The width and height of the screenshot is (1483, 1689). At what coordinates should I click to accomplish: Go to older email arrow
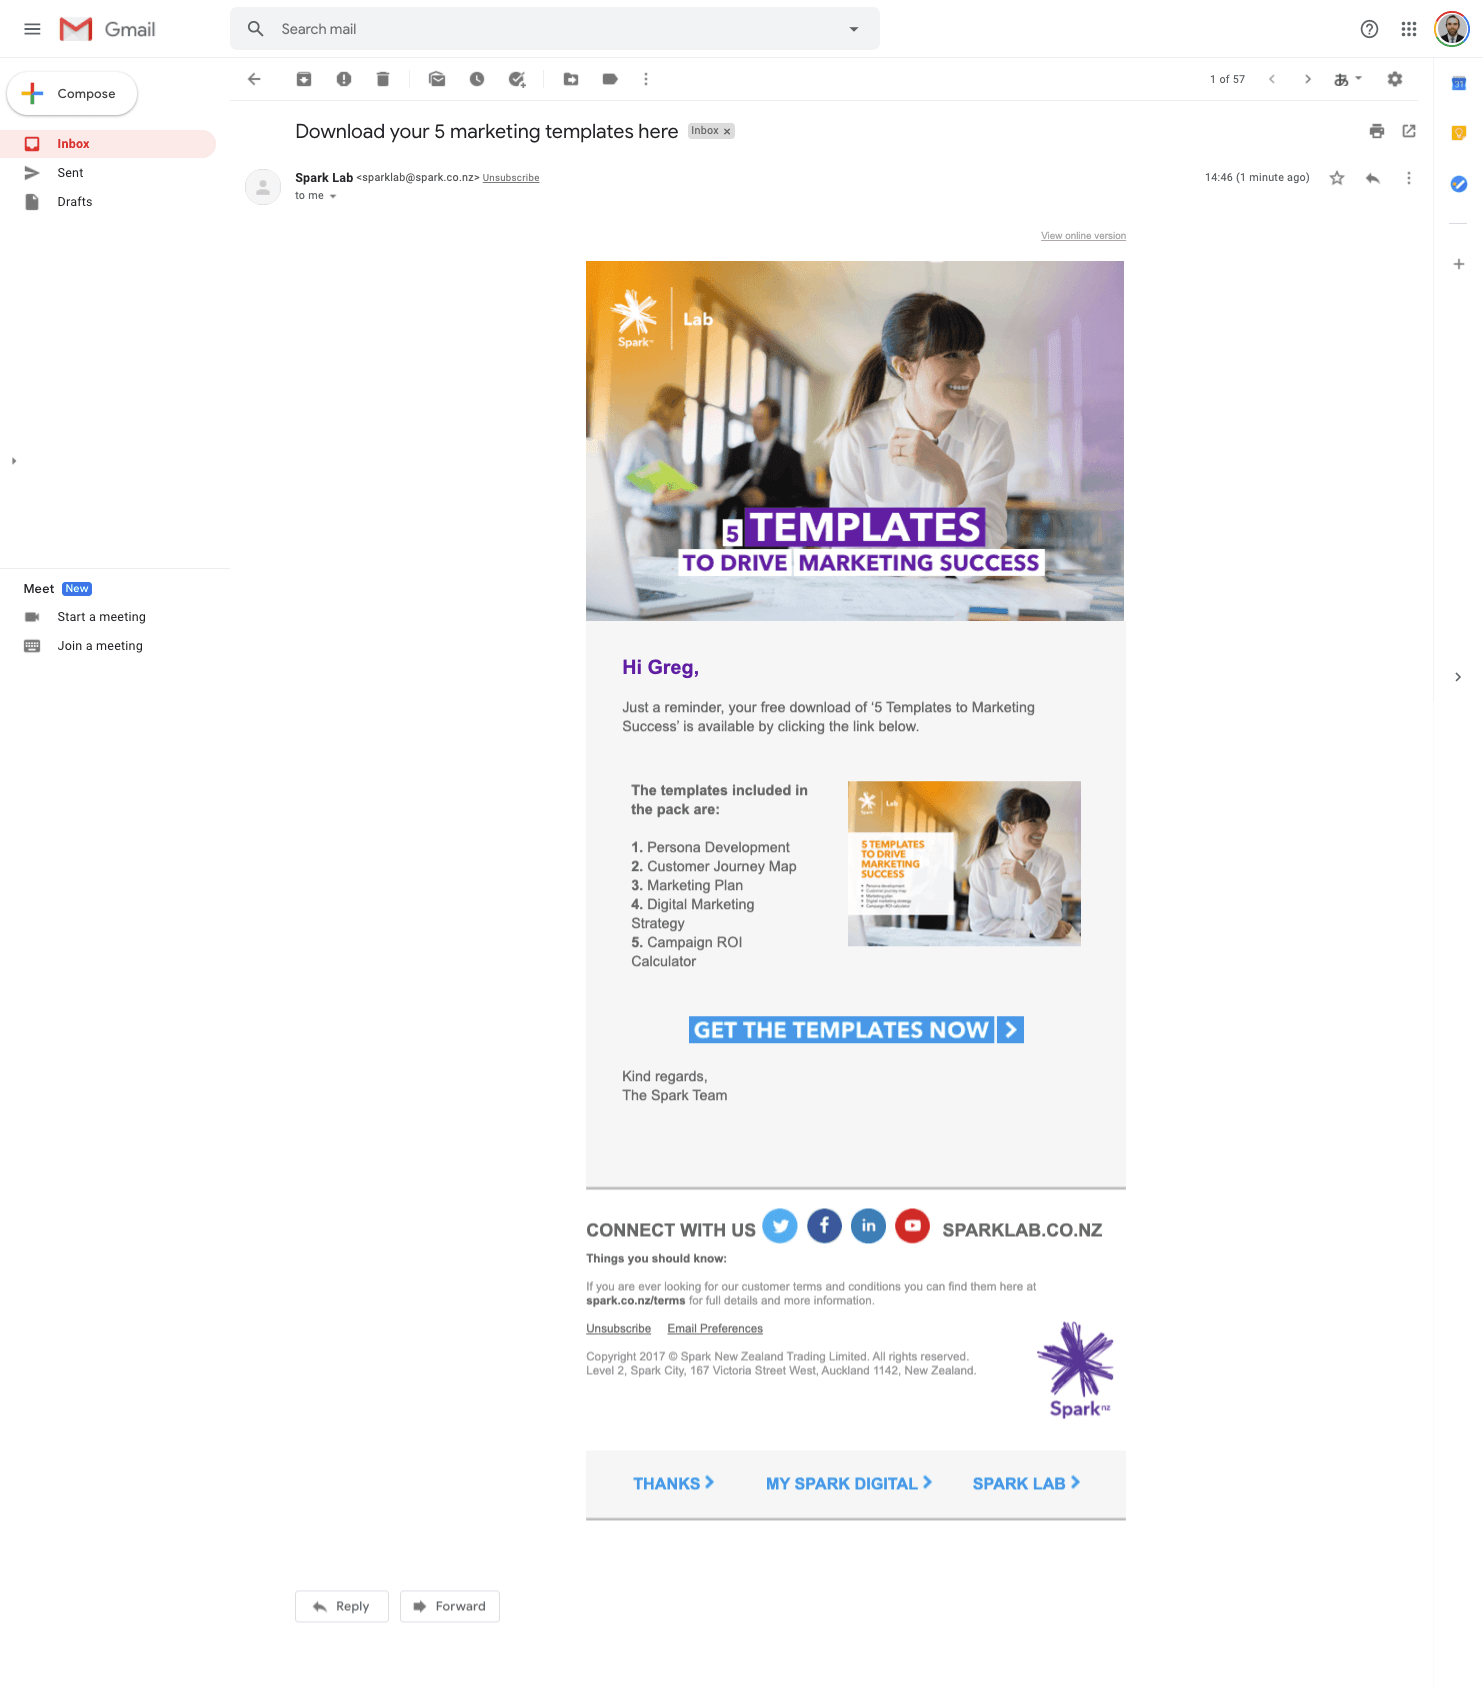[1308, 79]
